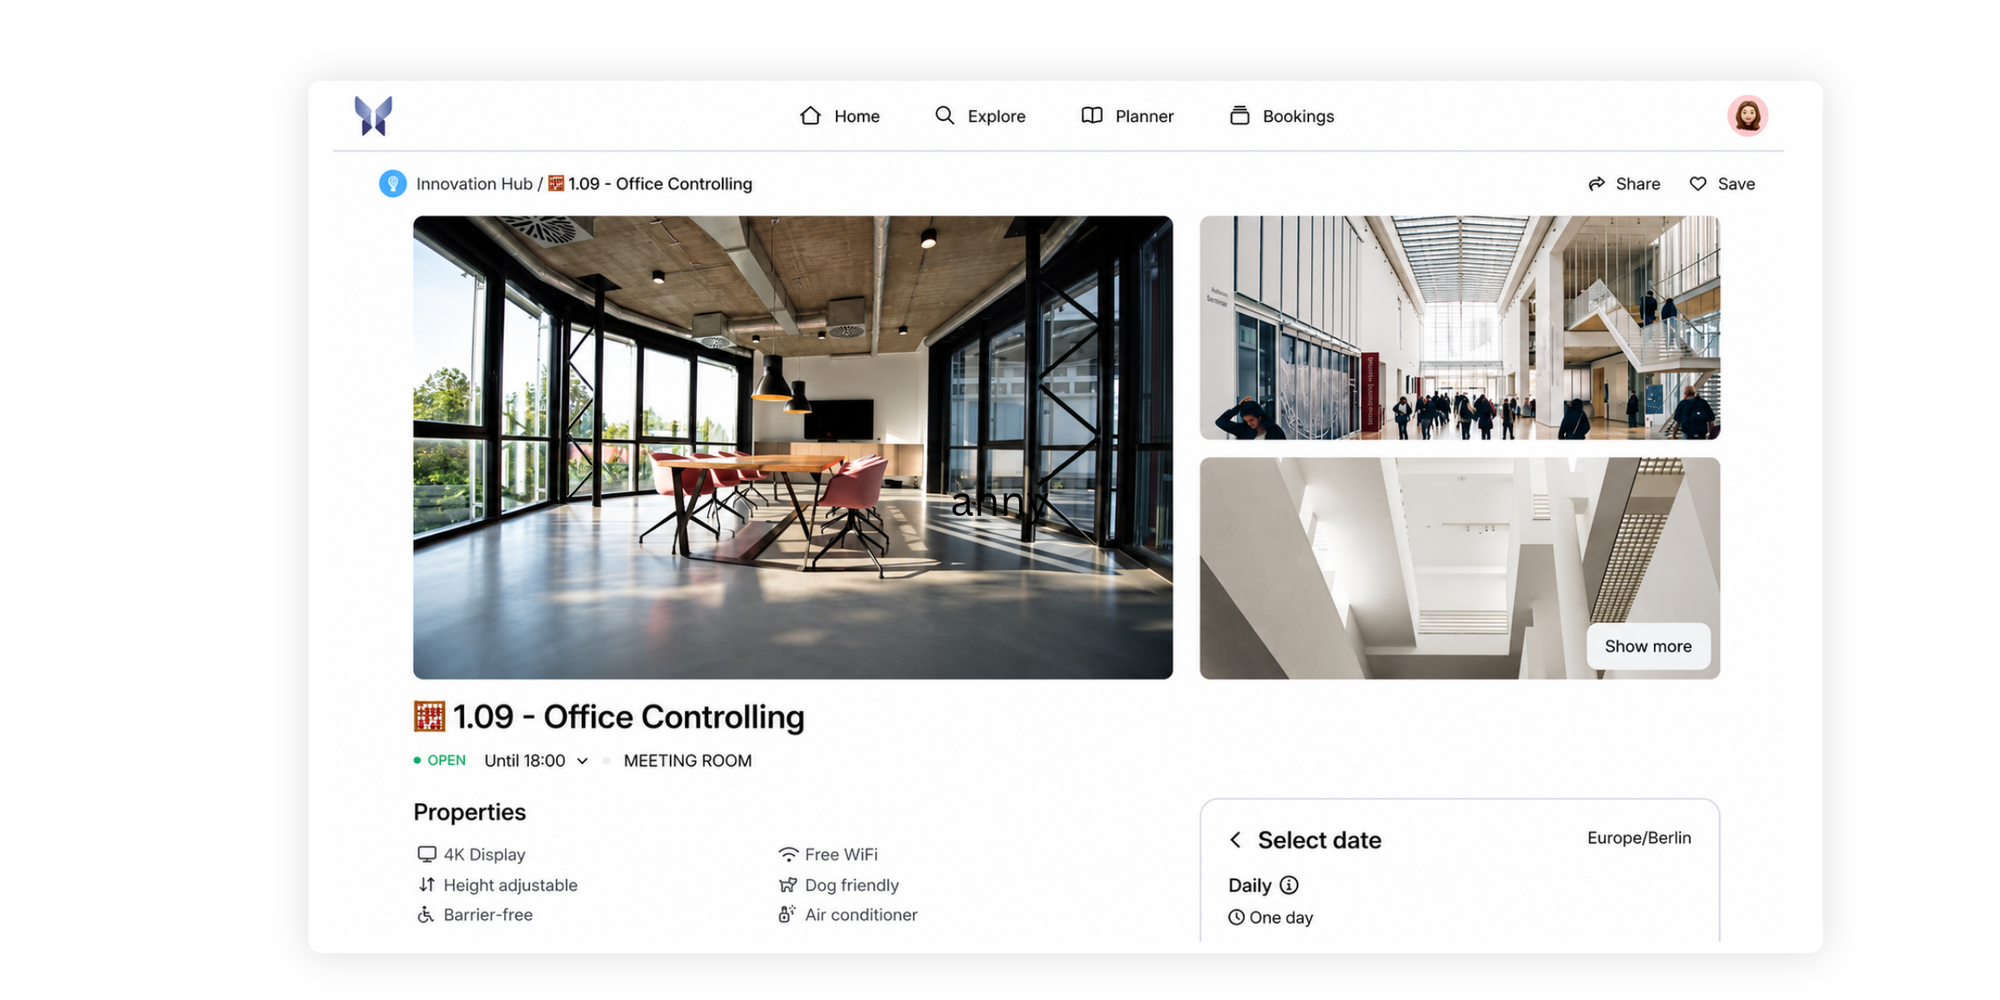This screenshot has height=1000, width=2000.
Task: Click the 4K Display monitor icon
Action: pyautogui.click(x=427, y=854)
